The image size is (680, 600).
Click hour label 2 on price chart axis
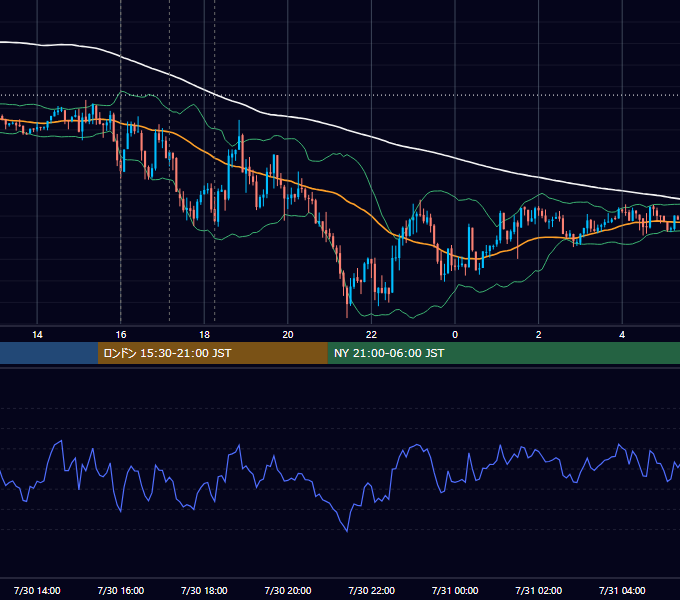coord(539,335)
